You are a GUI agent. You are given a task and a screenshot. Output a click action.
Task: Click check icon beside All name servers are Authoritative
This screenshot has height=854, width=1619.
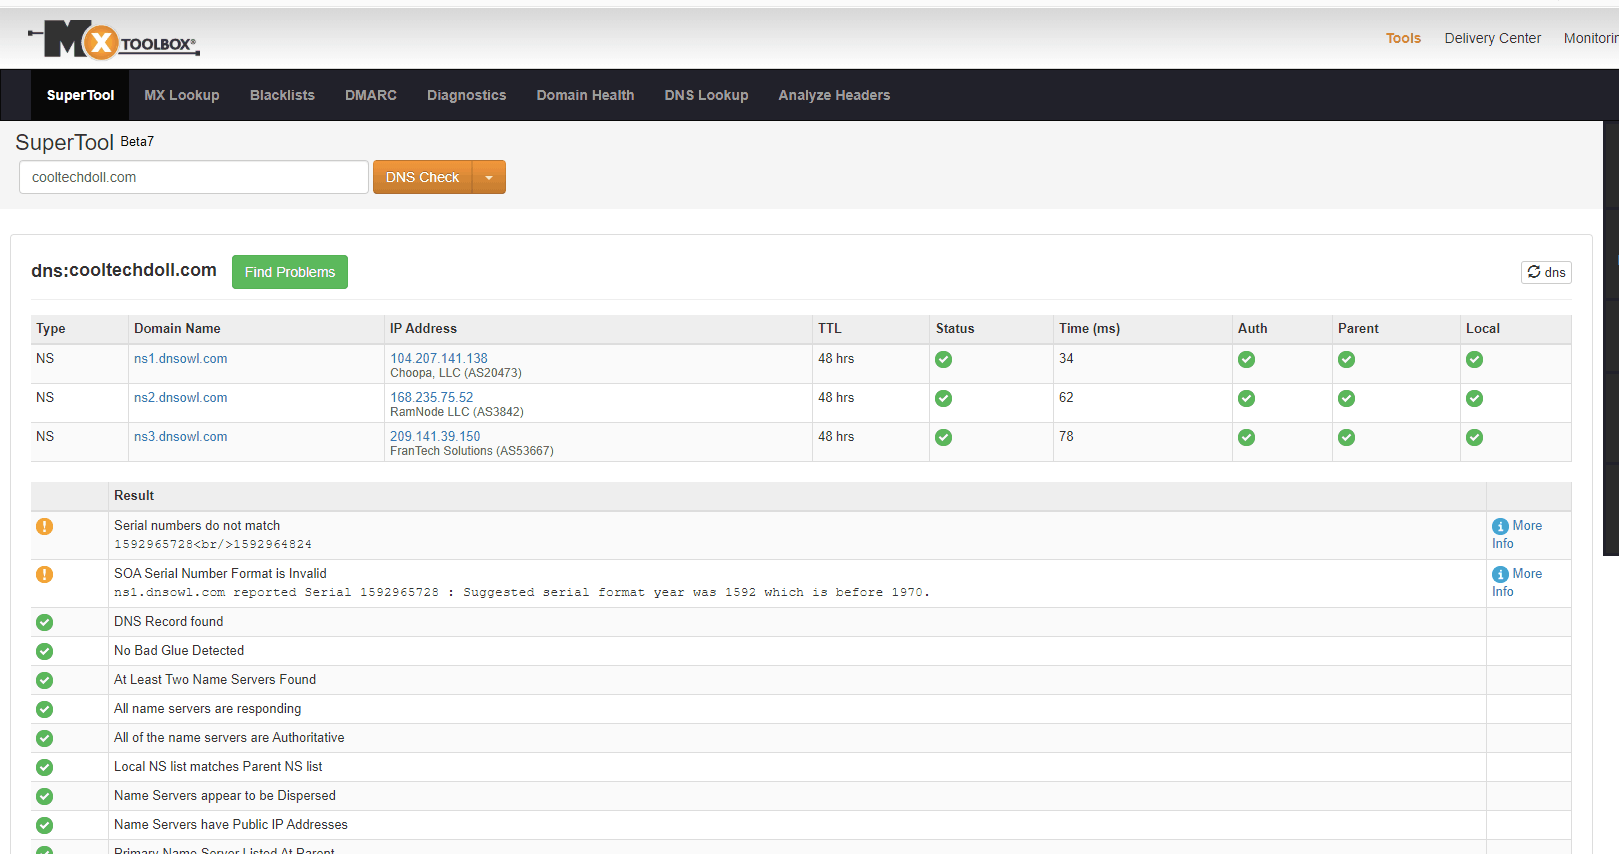click(x=44, y=738)
